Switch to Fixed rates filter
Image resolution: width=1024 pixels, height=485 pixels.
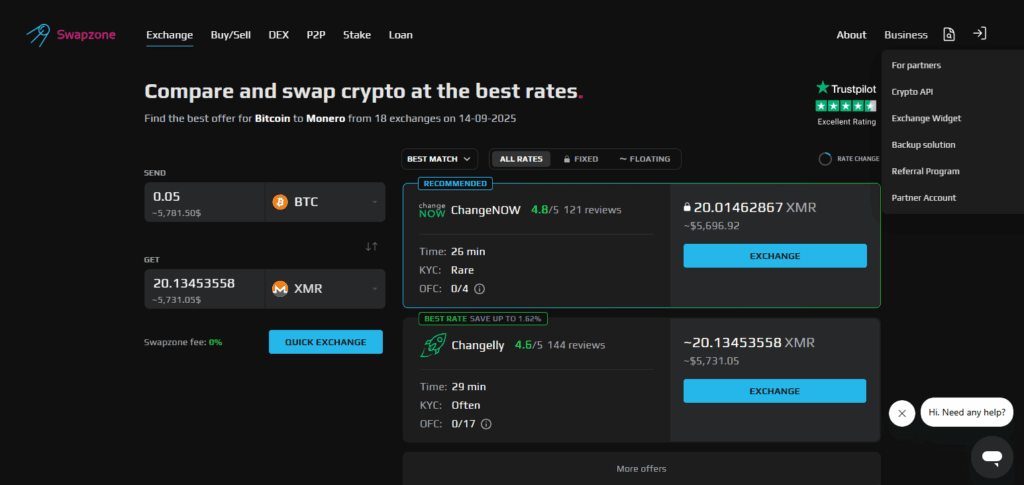click(581, 159)
